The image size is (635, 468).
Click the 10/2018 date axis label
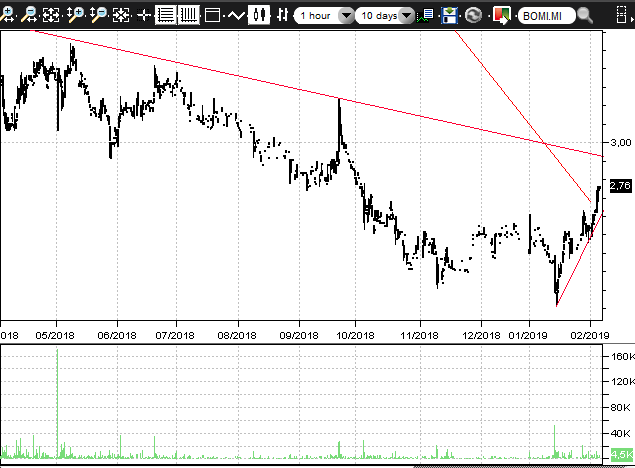(x=355, y=336)
